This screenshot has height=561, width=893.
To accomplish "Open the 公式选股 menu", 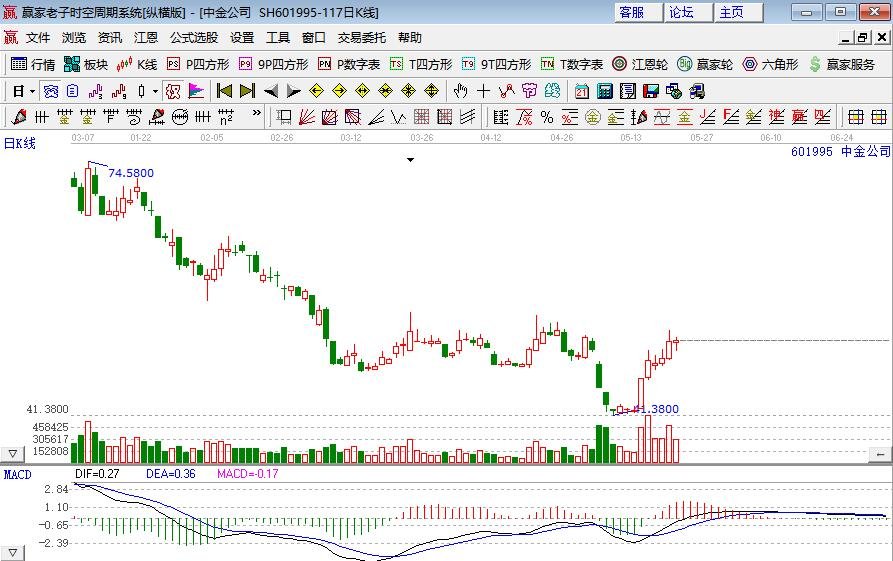I will coord(194,38).
